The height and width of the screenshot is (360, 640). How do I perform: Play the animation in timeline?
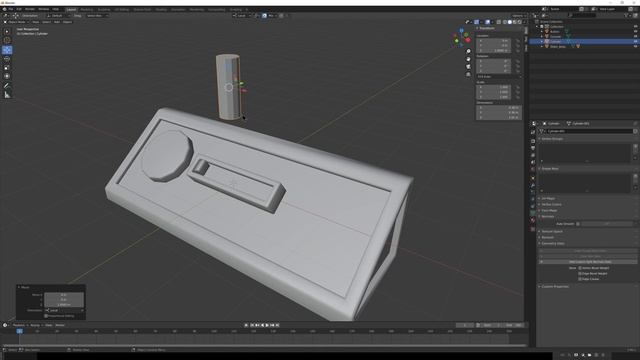pyautogui.click(x=267, y=325)
